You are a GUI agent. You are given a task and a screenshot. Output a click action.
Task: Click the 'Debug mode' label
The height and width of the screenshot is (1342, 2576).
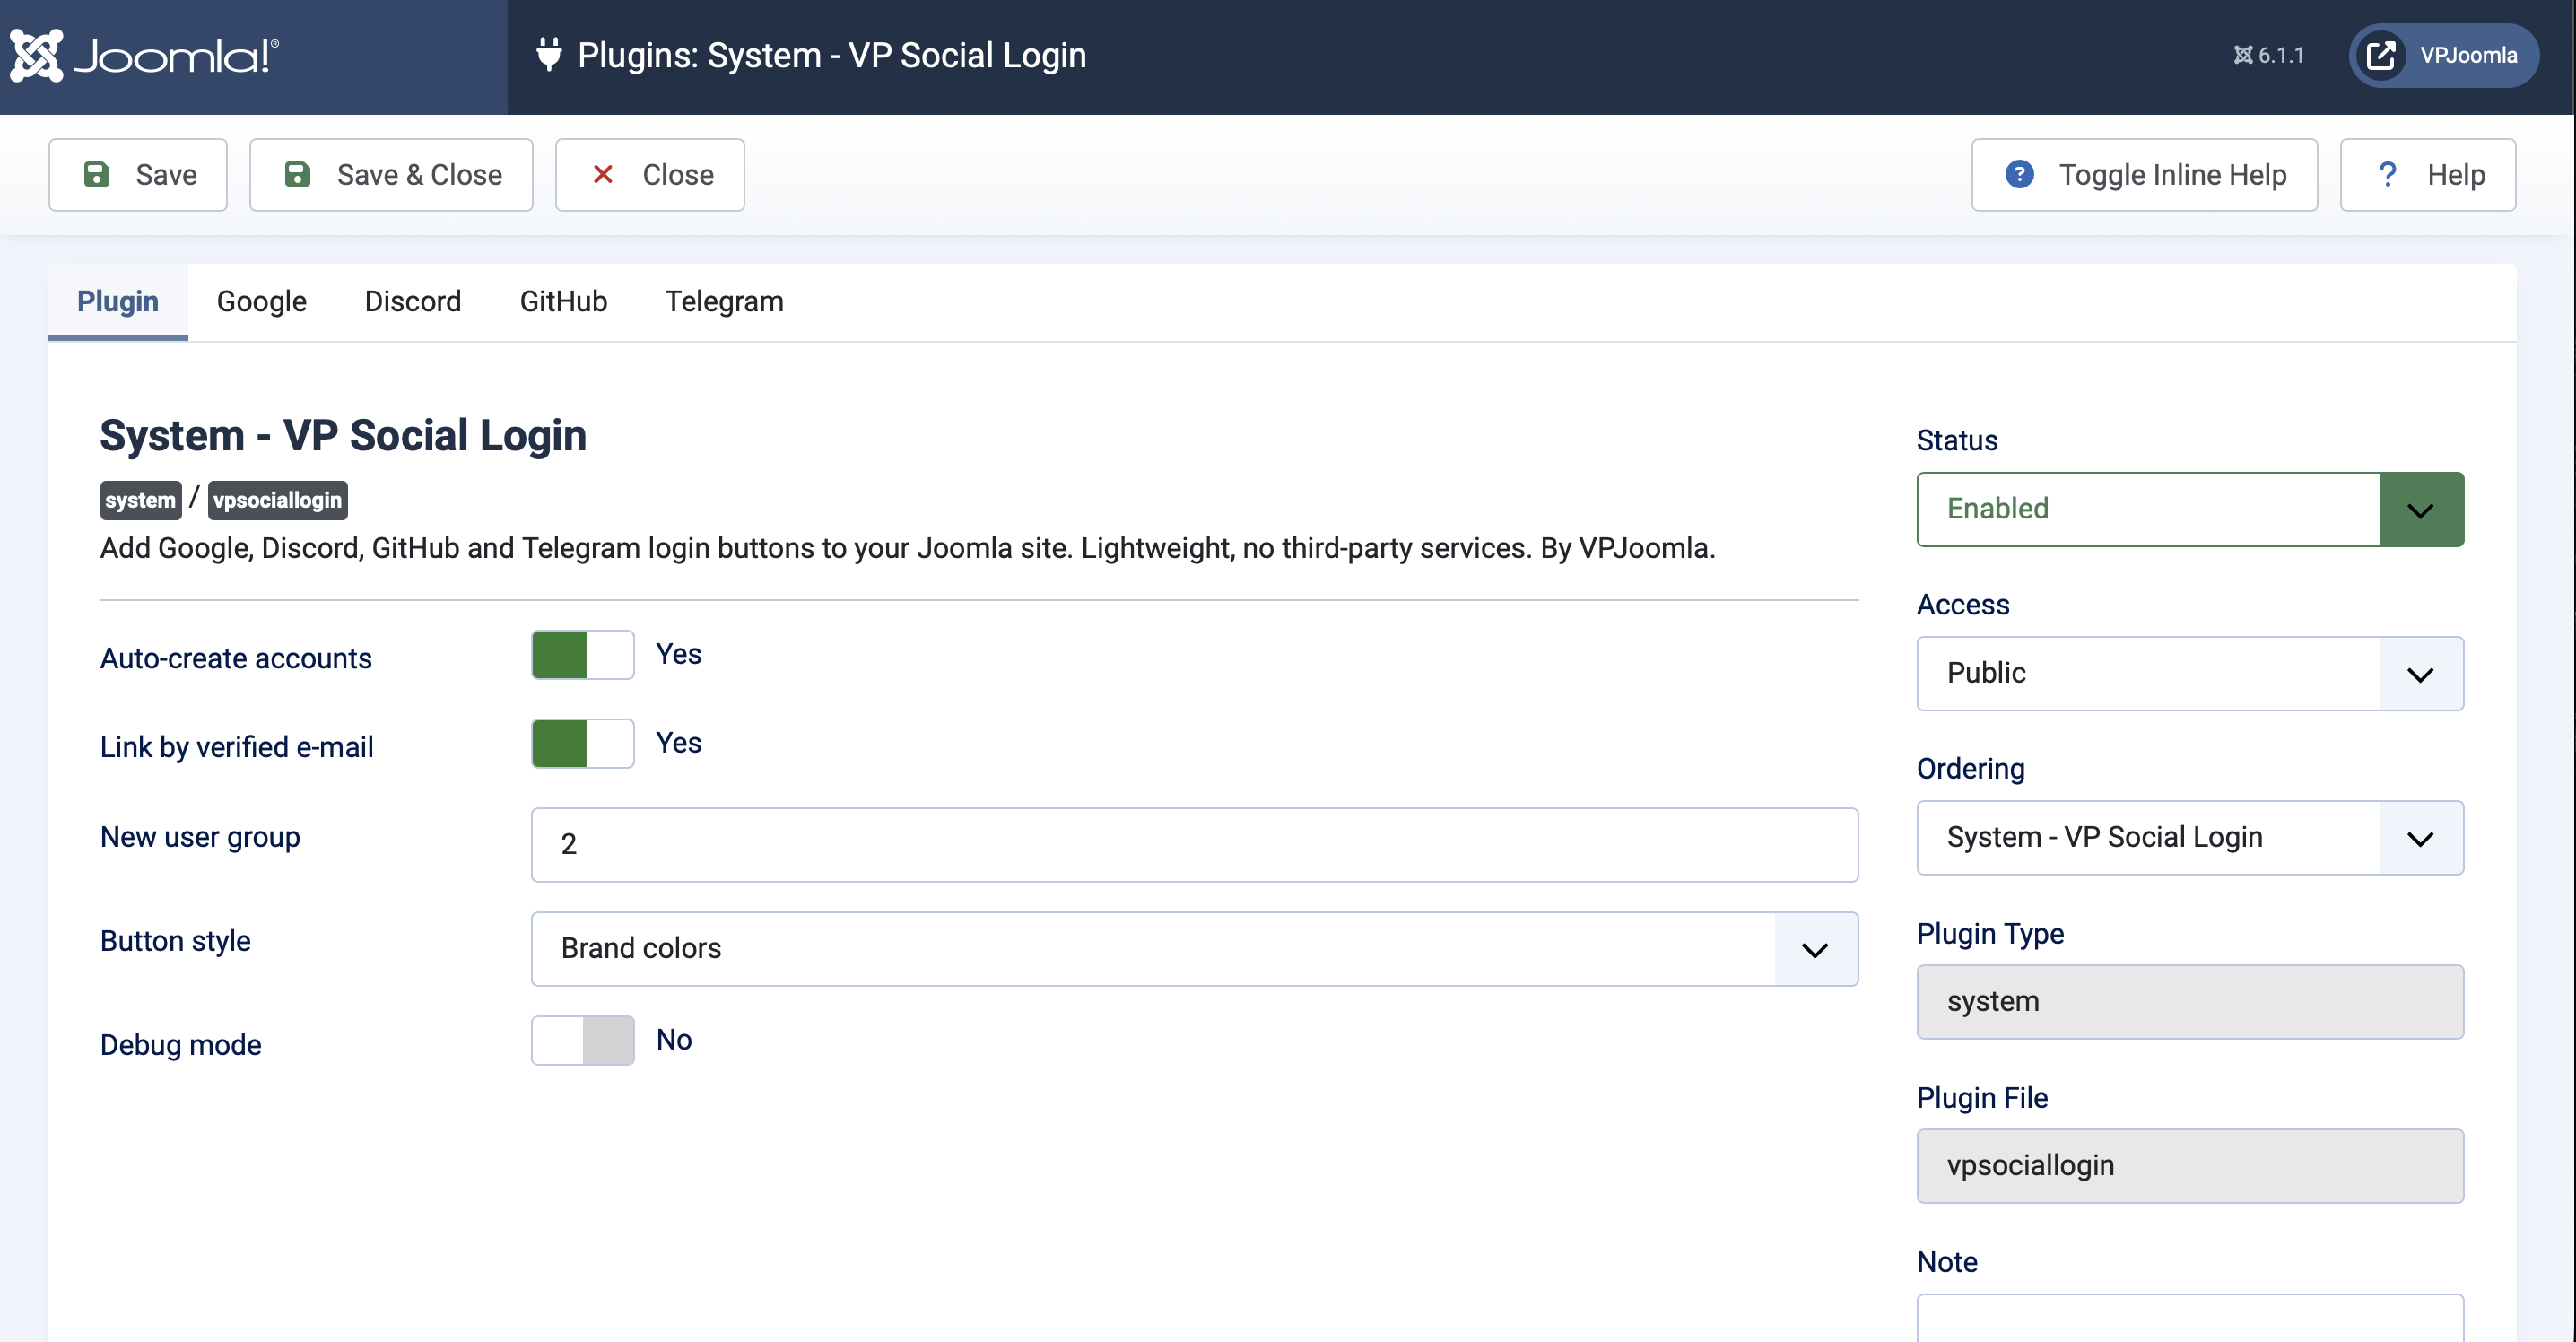(181, 1045)
